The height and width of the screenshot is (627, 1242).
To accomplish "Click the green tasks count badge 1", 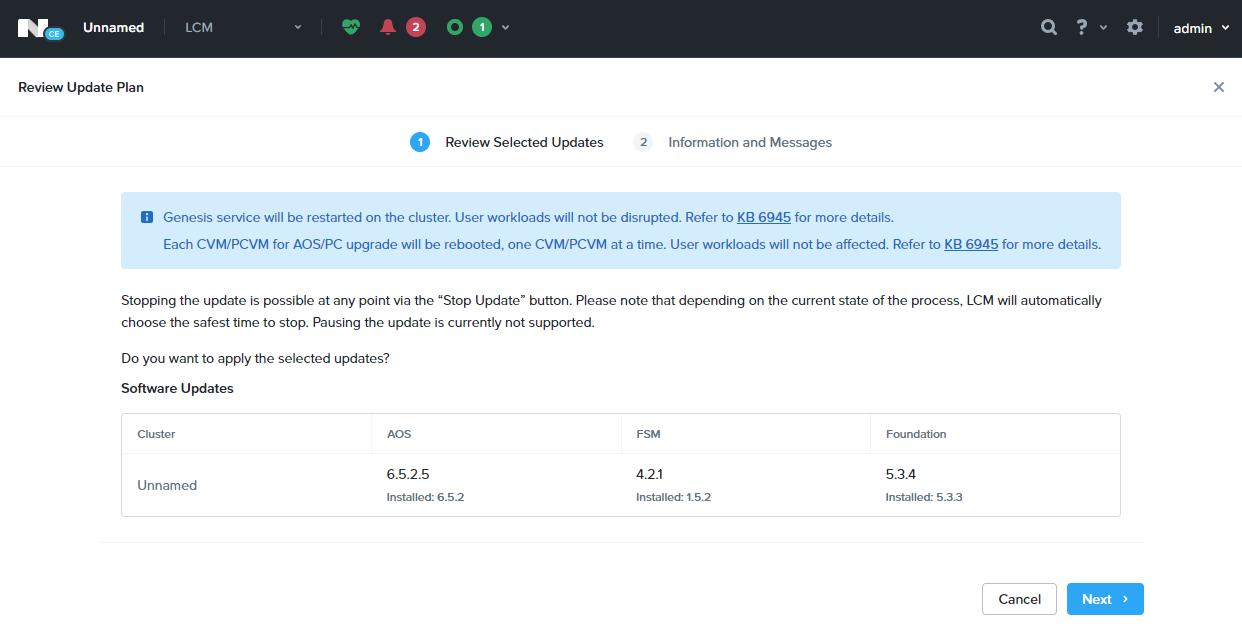I will click(x=482, y=27).
